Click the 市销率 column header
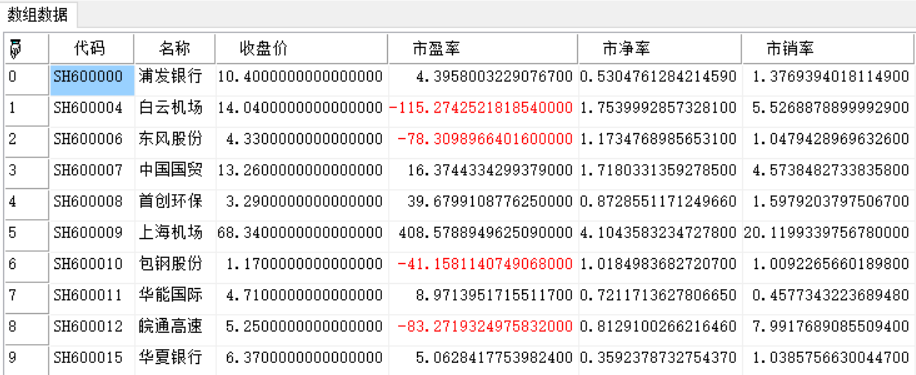 pyautogui.click(x=828, y=48)
